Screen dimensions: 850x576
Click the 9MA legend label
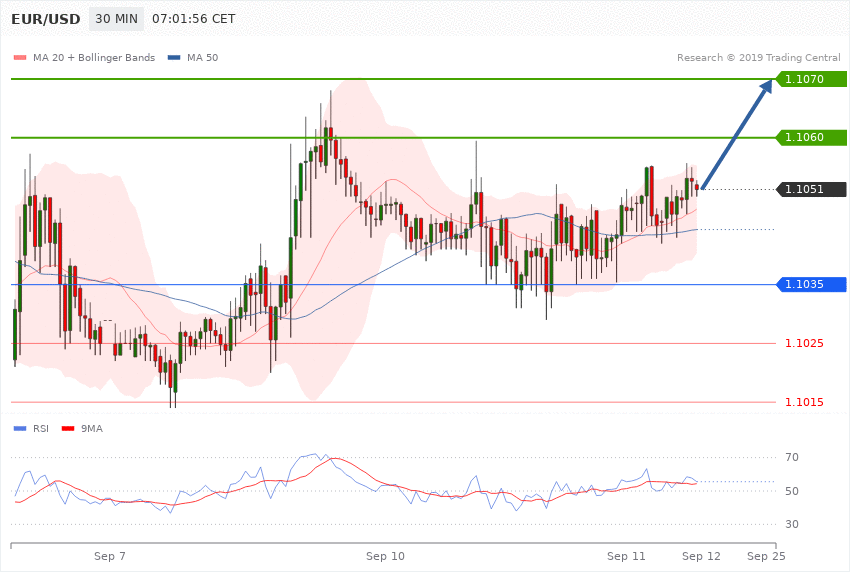click(92, 429)
